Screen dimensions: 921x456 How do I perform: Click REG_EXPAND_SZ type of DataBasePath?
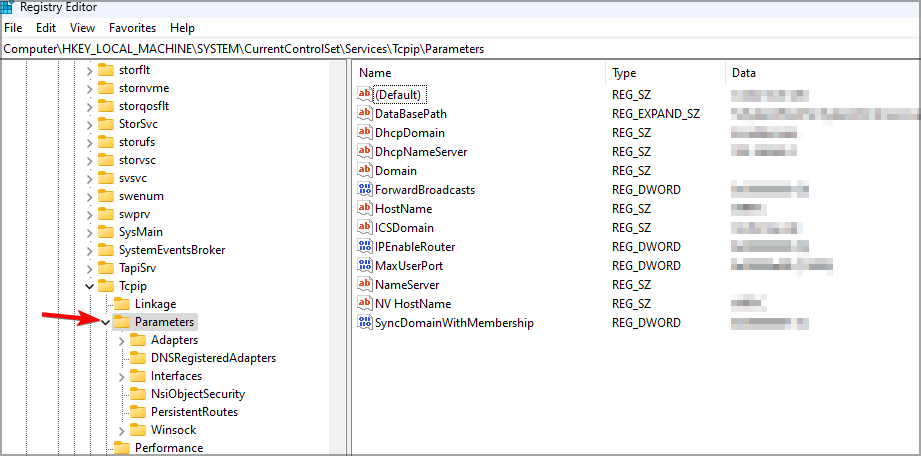click(x=656, y=113)
